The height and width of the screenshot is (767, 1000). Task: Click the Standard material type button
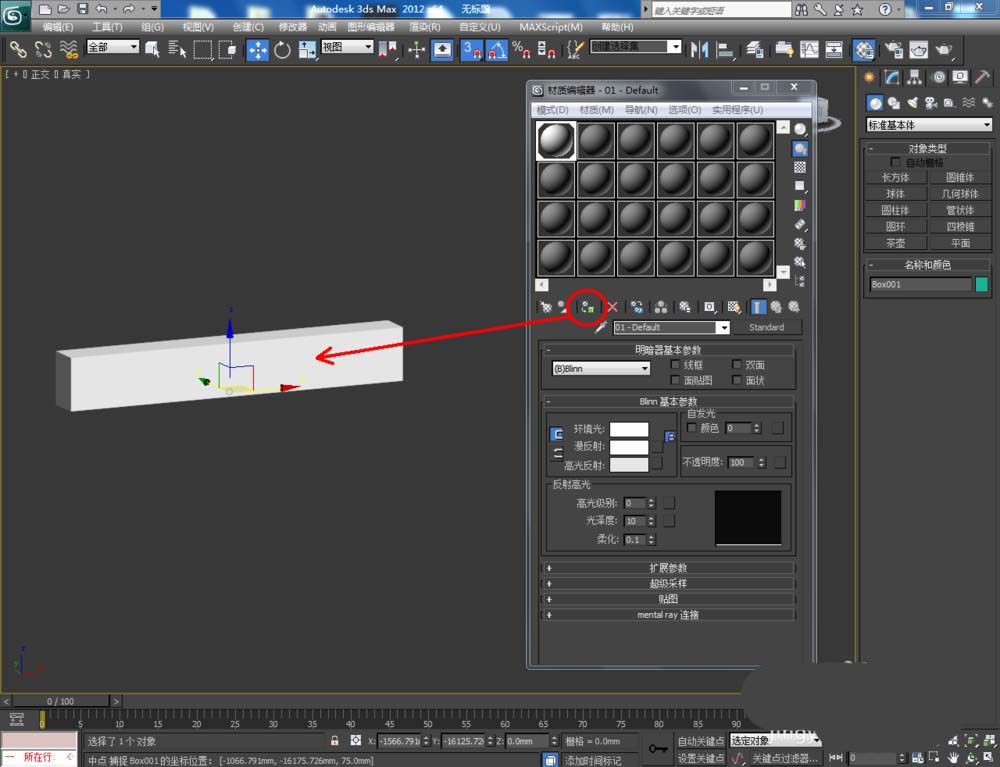tap(766, 327)
